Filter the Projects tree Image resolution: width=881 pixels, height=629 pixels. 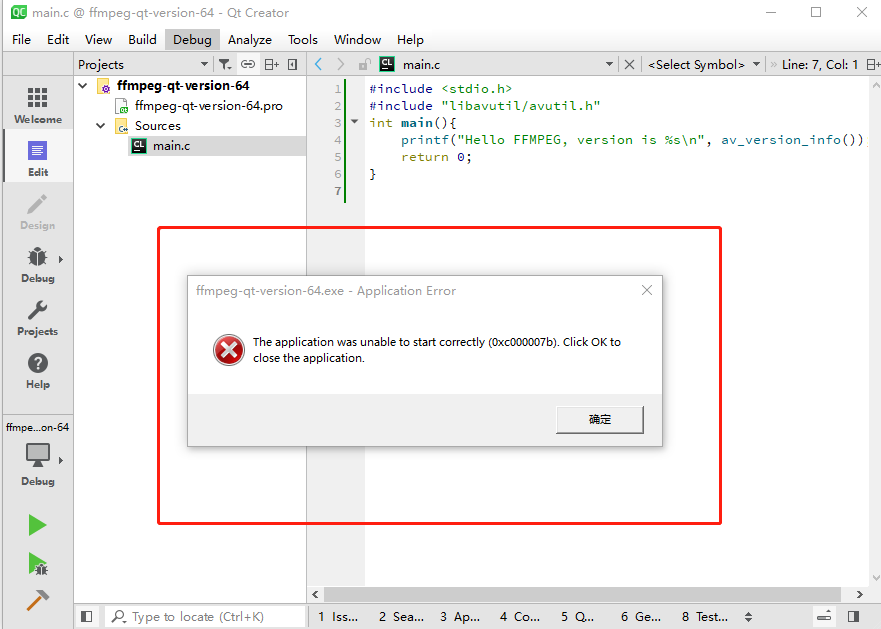tap(225, 65)
